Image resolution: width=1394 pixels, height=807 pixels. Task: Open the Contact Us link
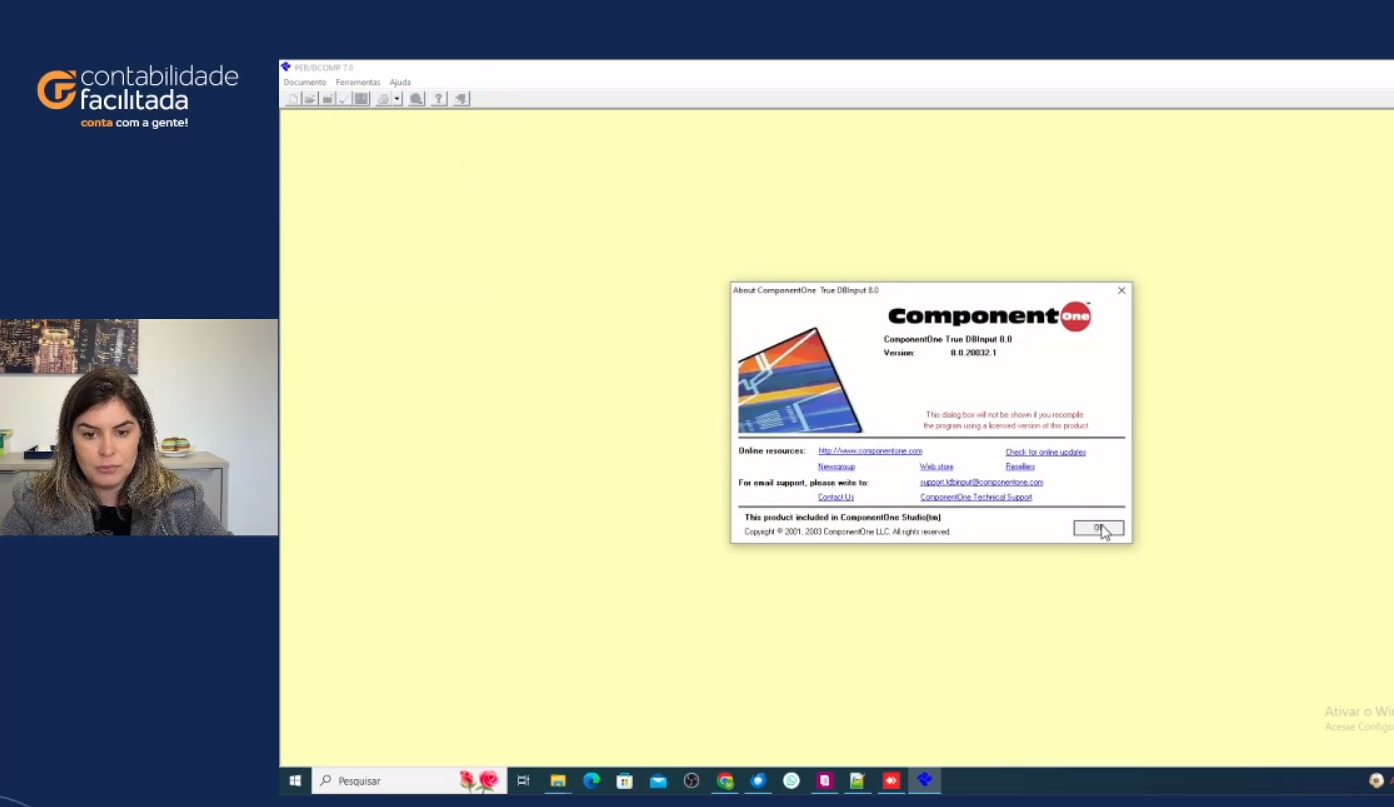pos(836,497)
